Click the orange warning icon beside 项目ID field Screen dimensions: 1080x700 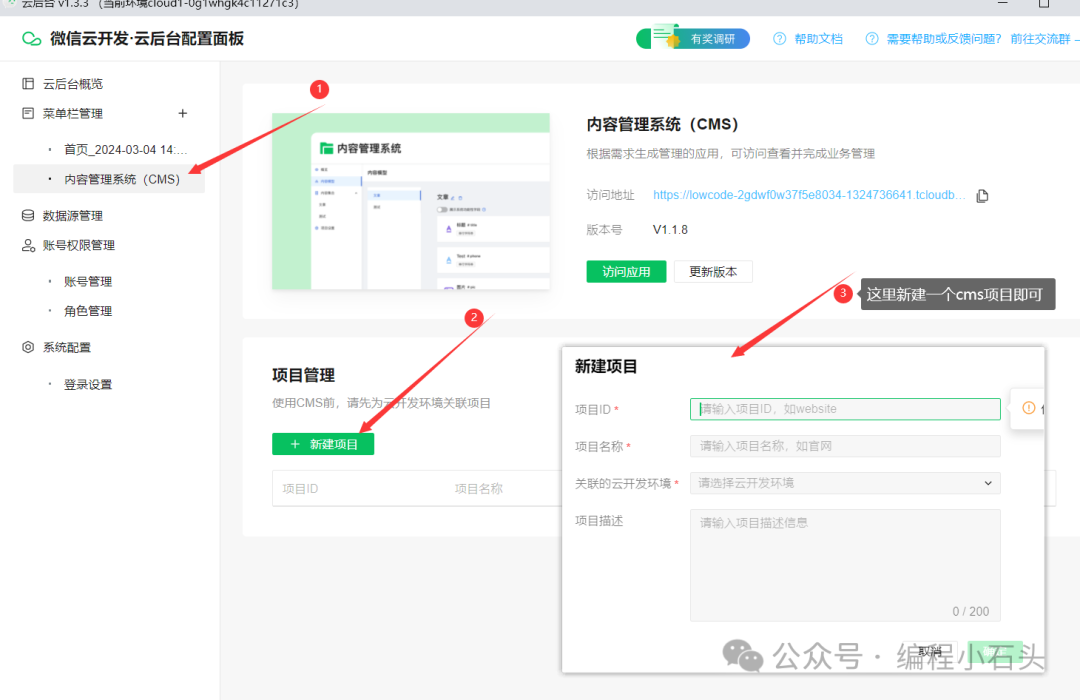pyautogui.click(x=1028, y=408)
